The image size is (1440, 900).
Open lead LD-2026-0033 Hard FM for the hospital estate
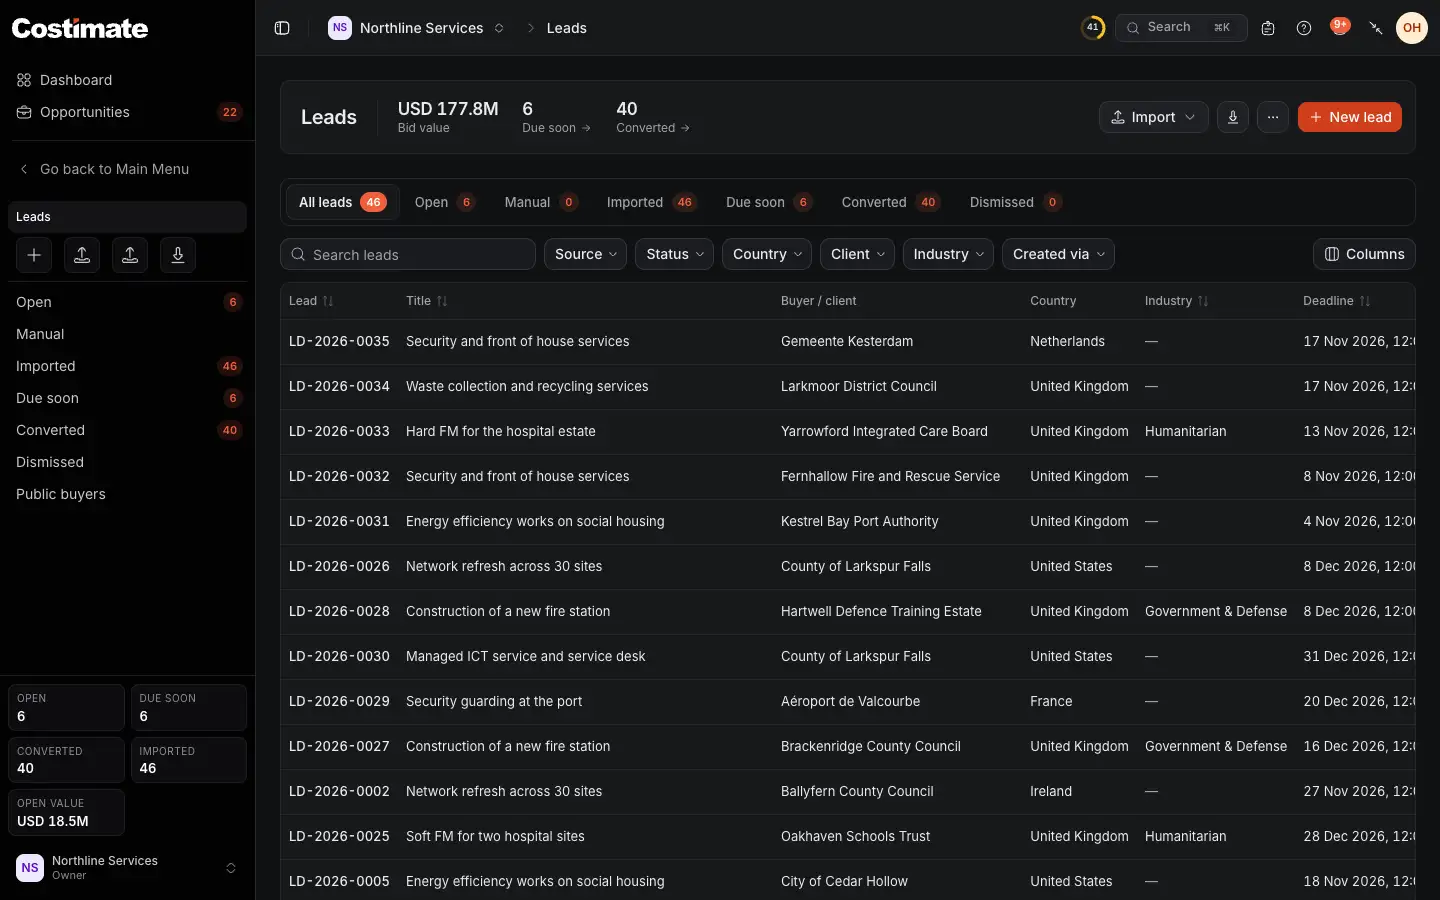tap(848, 431)
